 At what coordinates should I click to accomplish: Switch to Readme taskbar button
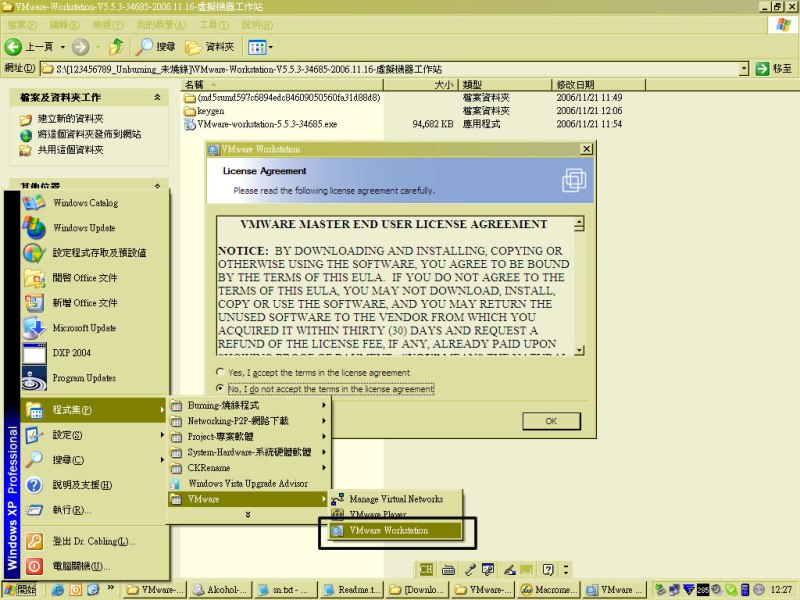[352, 590]
